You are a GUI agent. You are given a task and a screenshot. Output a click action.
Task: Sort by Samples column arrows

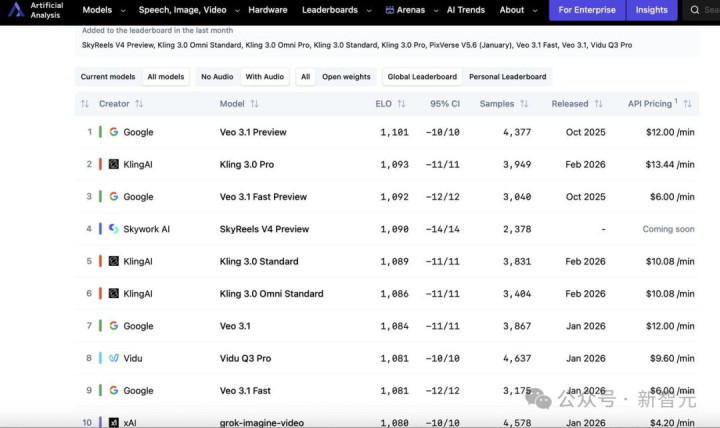click(x=524, y=104)
